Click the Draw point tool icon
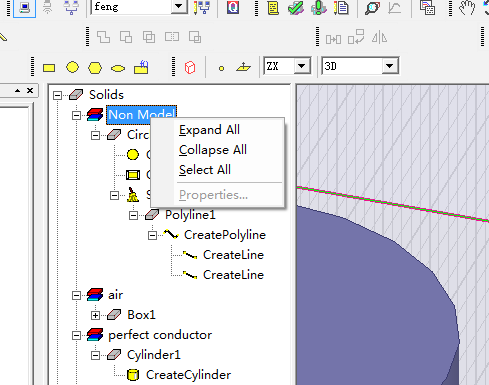This screenshot has width=489, height=385. click(x=221, y=69)
